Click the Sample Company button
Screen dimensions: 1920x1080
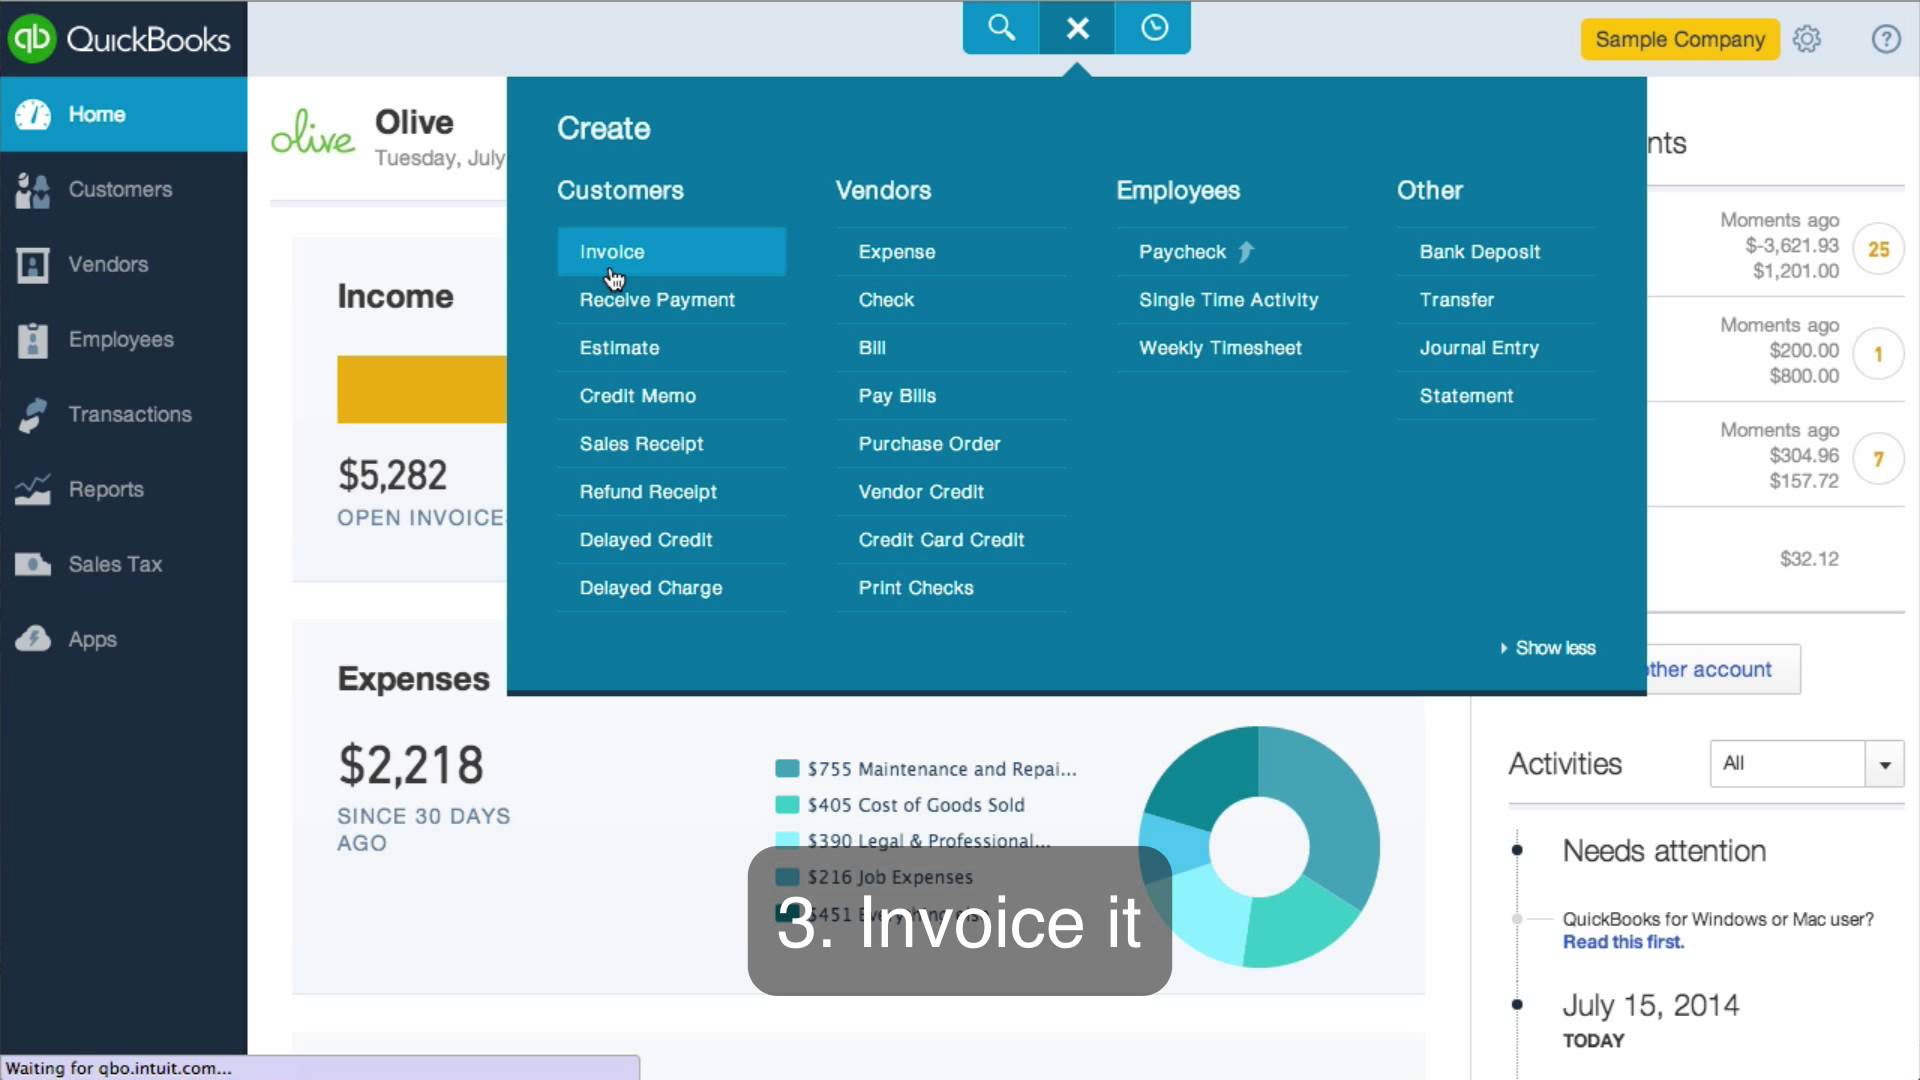[1680, 39]
